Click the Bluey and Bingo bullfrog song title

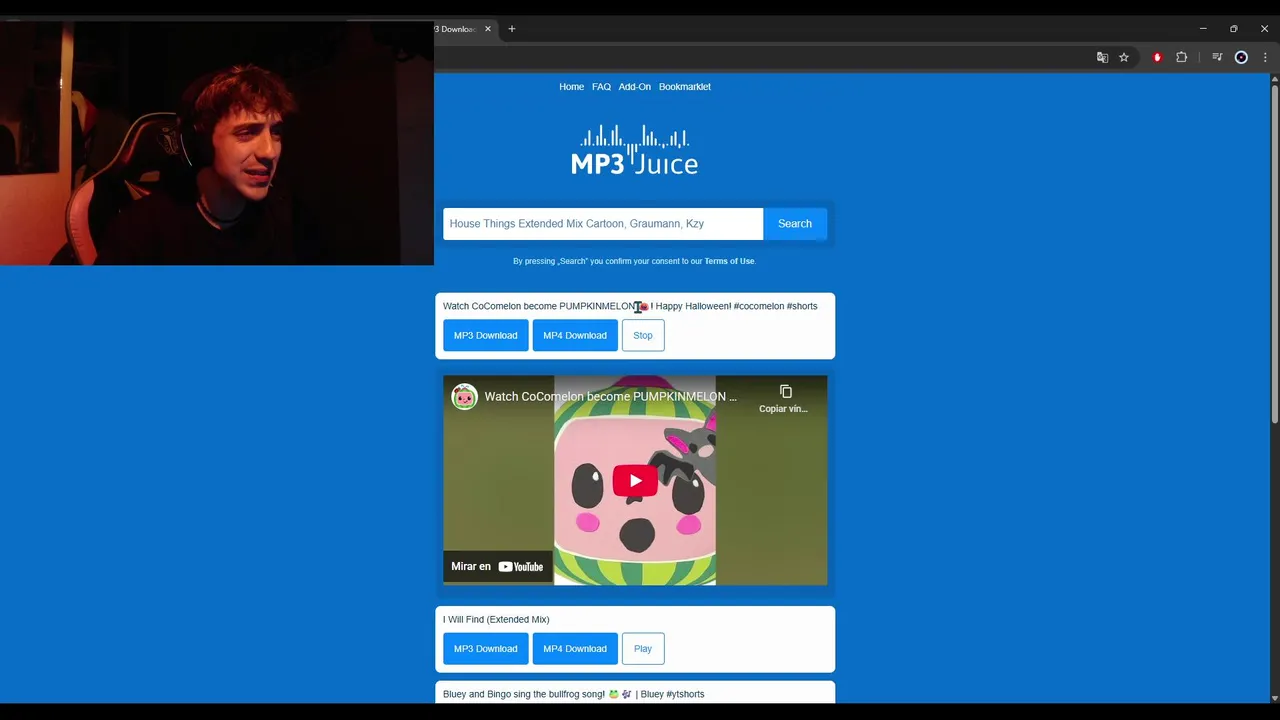point(573,694)
